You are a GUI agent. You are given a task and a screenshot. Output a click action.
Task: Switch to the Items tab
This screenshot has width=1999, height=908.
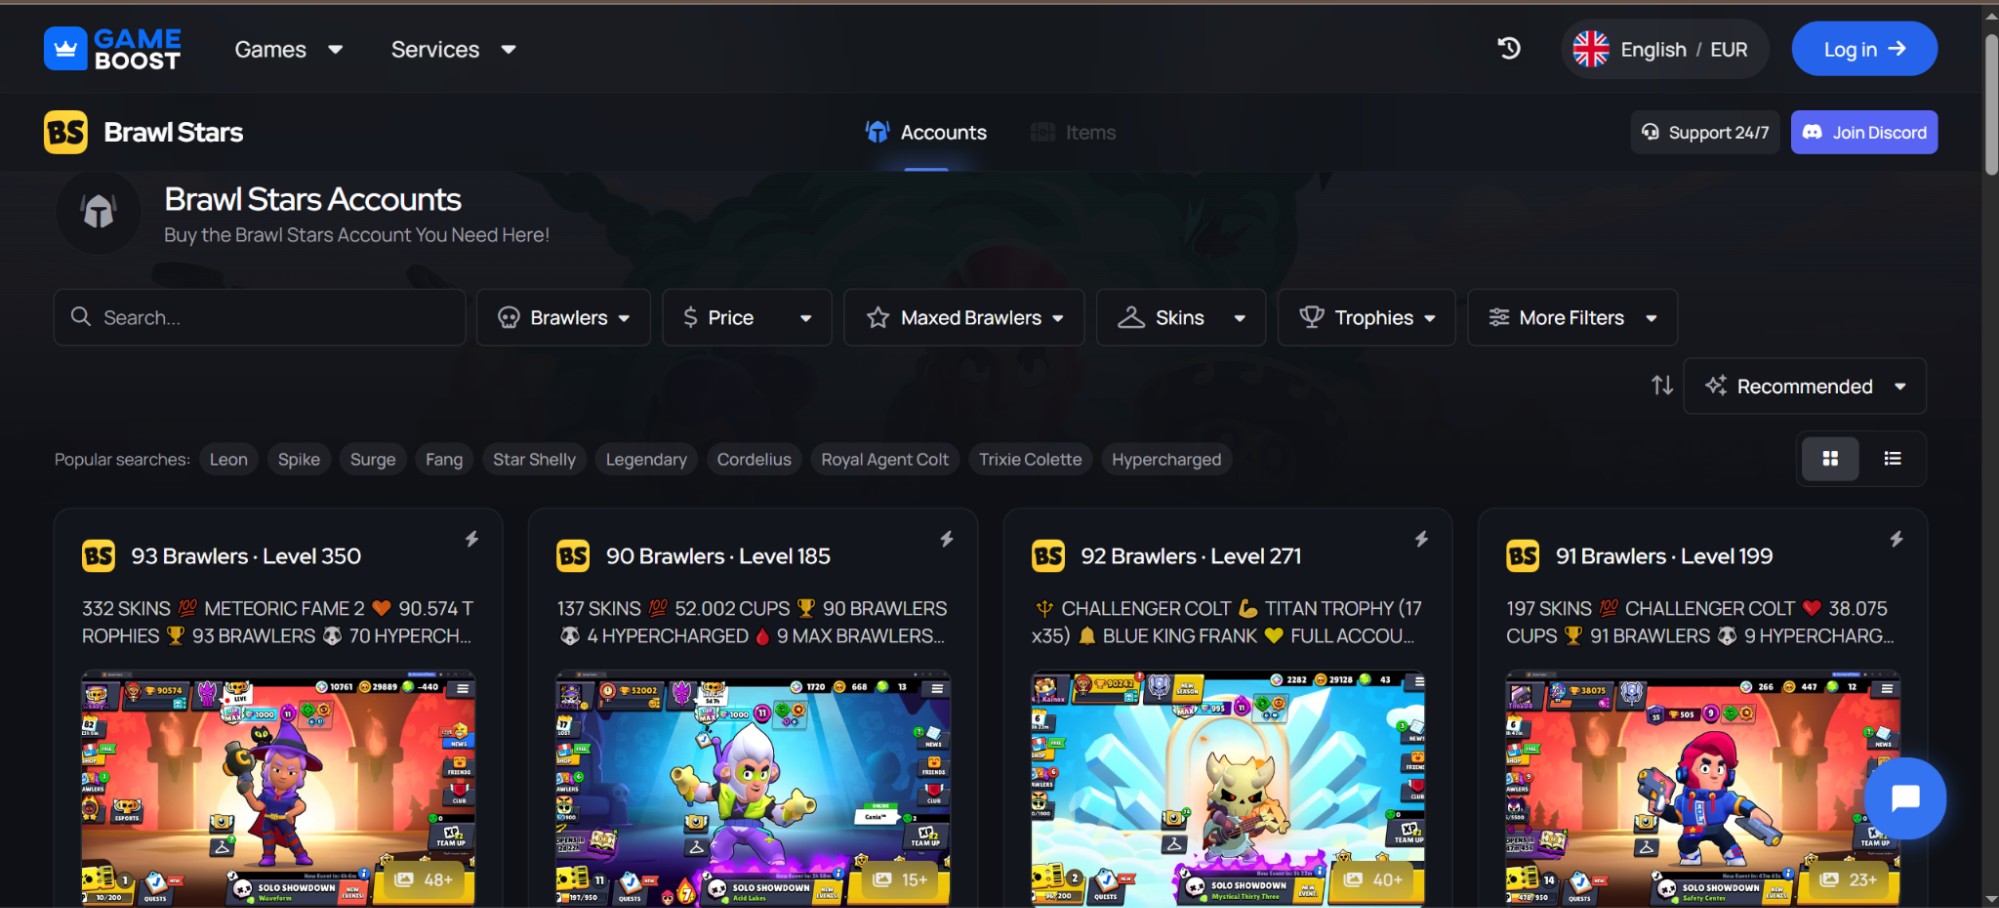point(1074,133)
